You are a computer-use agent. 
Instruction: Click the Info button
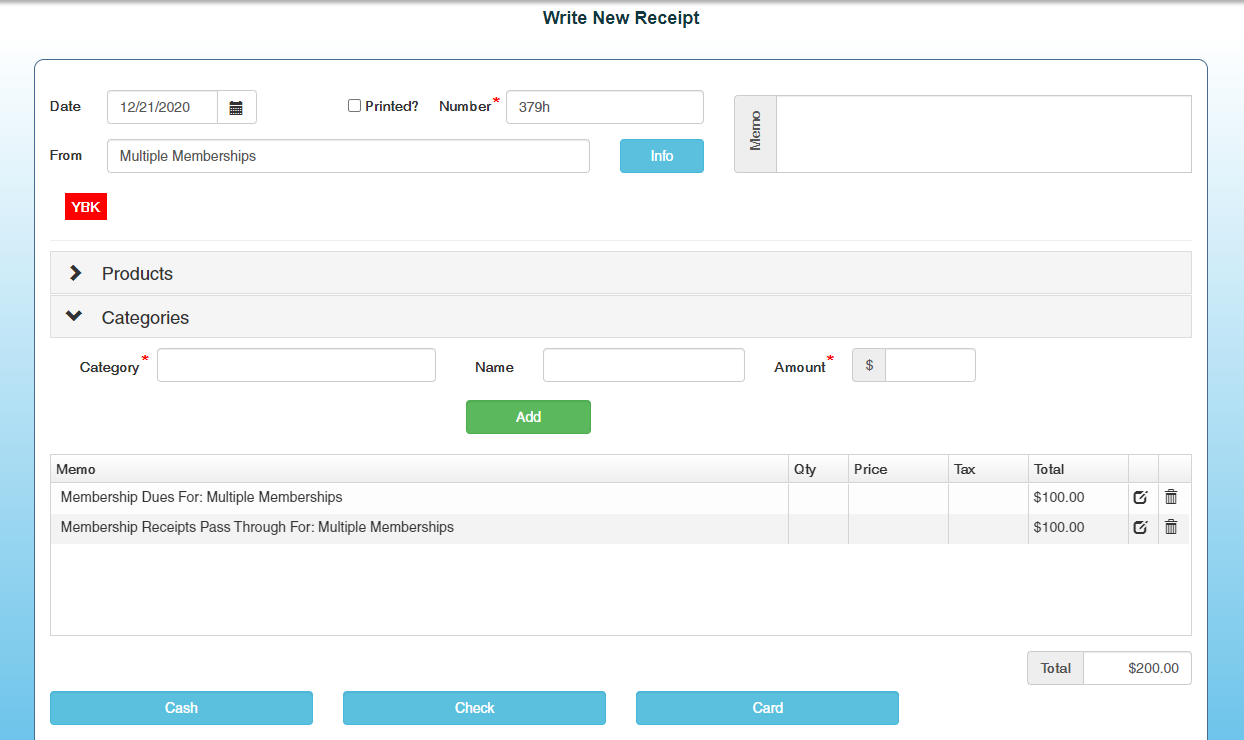[x=661, y=156]
